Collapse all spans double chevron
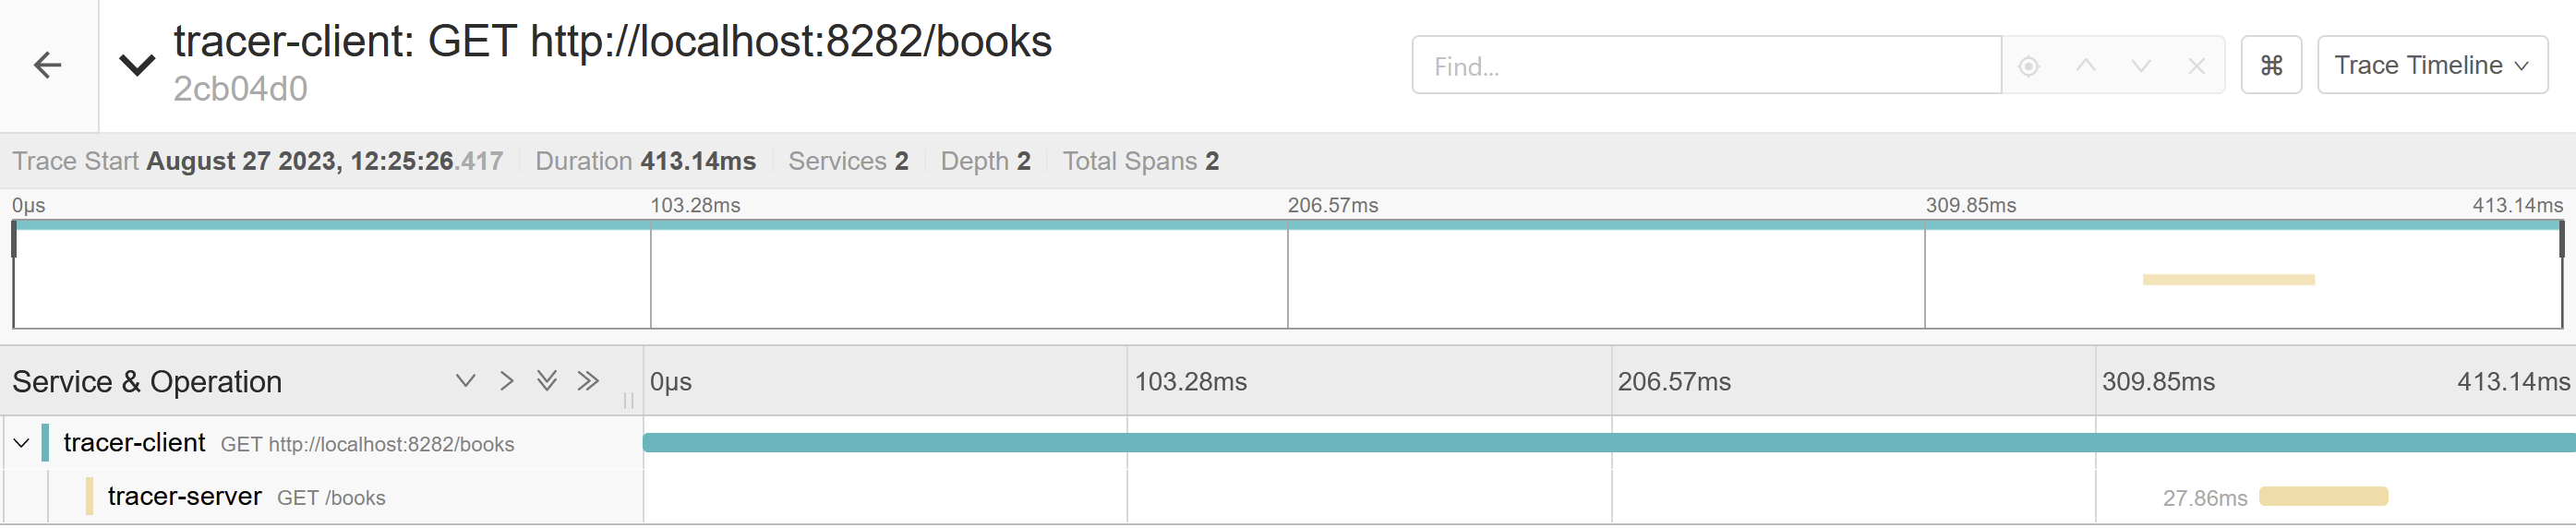Viewport: 2576px width, 528px height. tap(588, 381)
